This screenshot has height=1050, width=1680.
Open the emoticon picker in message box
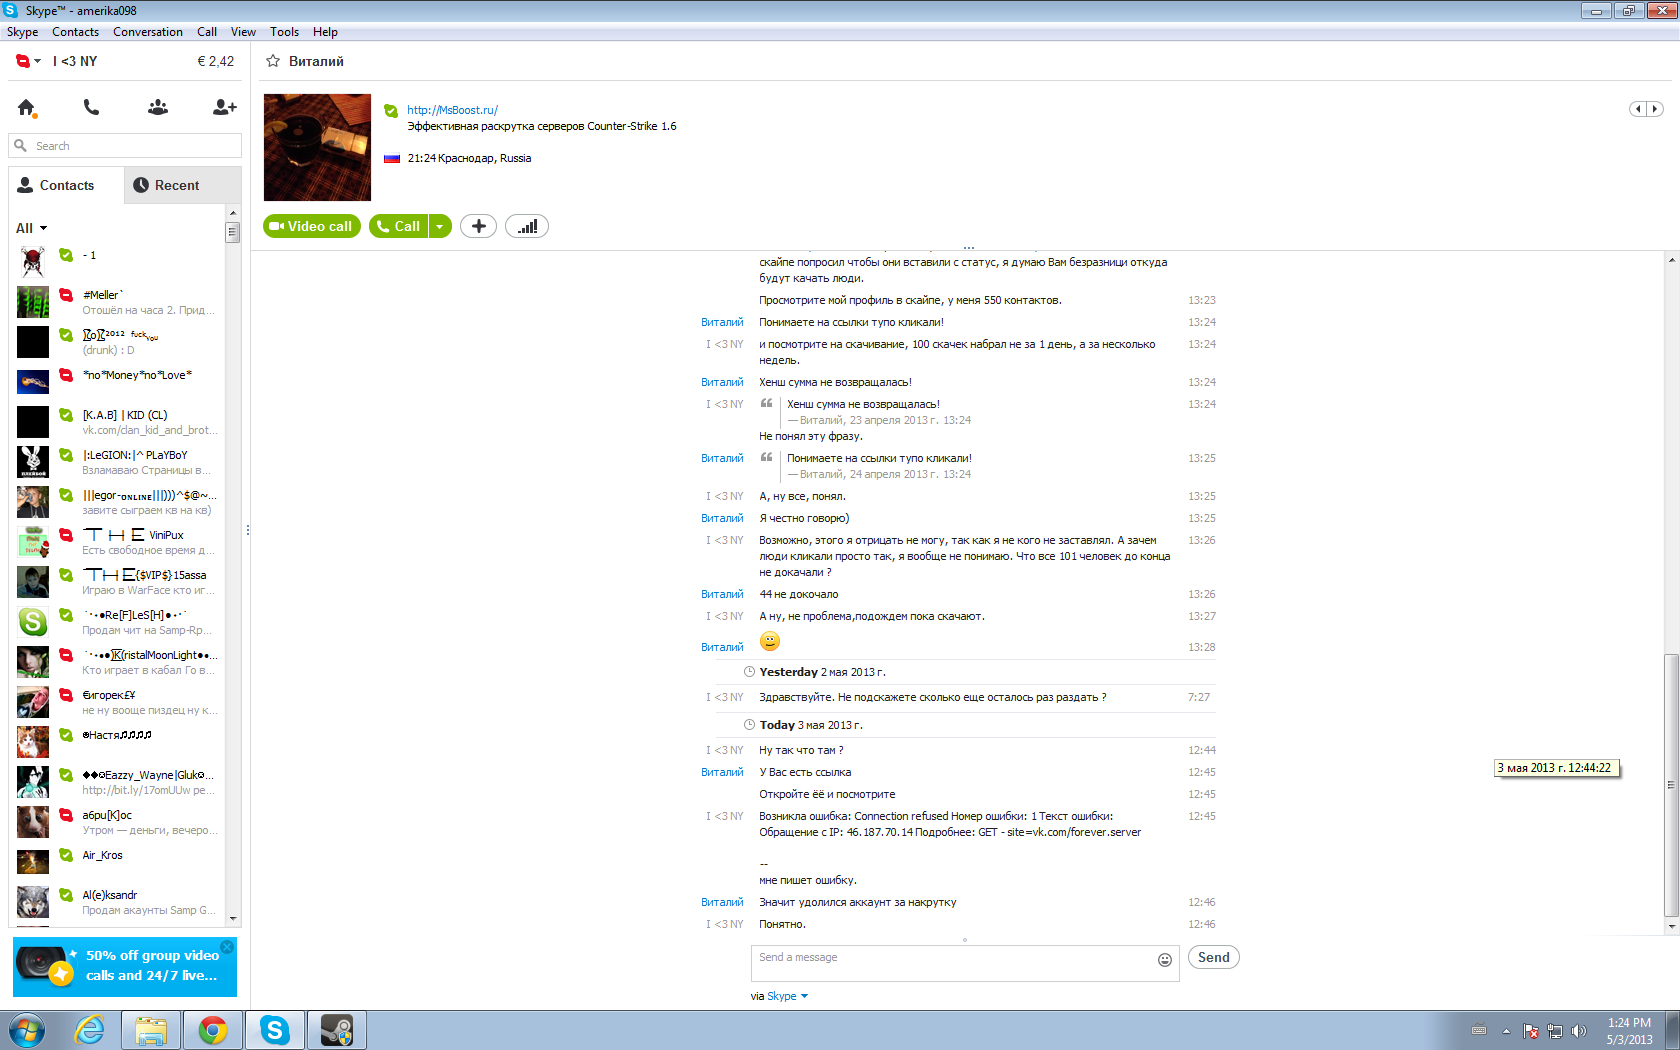coord(1165,960)
